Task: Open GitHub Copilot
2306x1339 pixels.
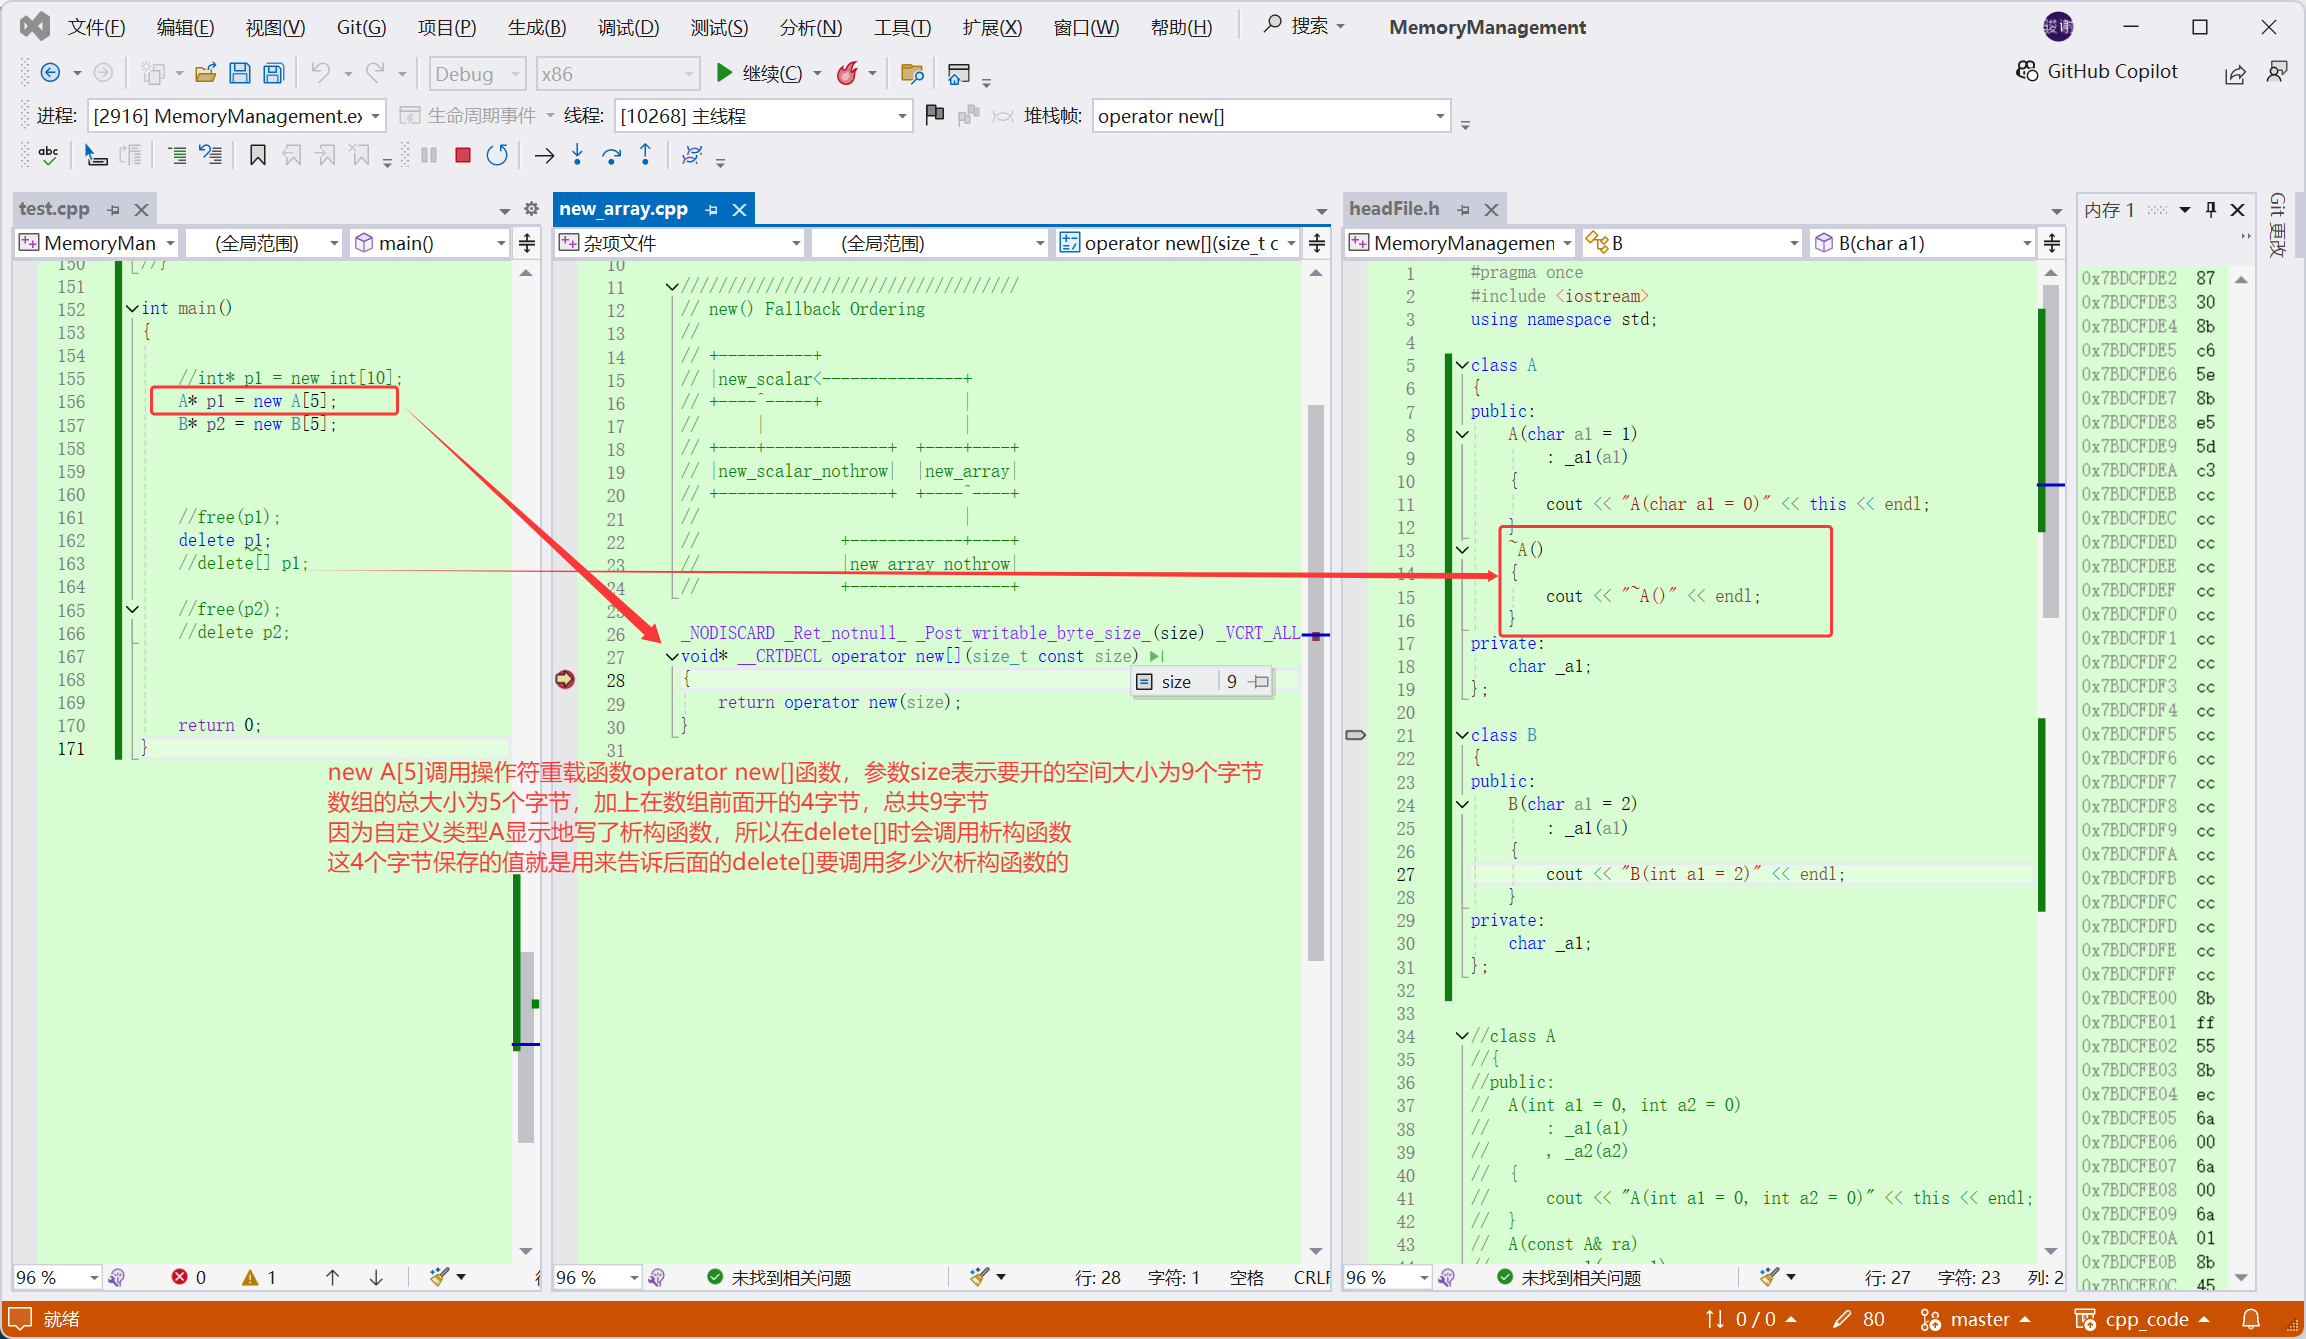Action: pyautogui.click(x=2097, y=71)
